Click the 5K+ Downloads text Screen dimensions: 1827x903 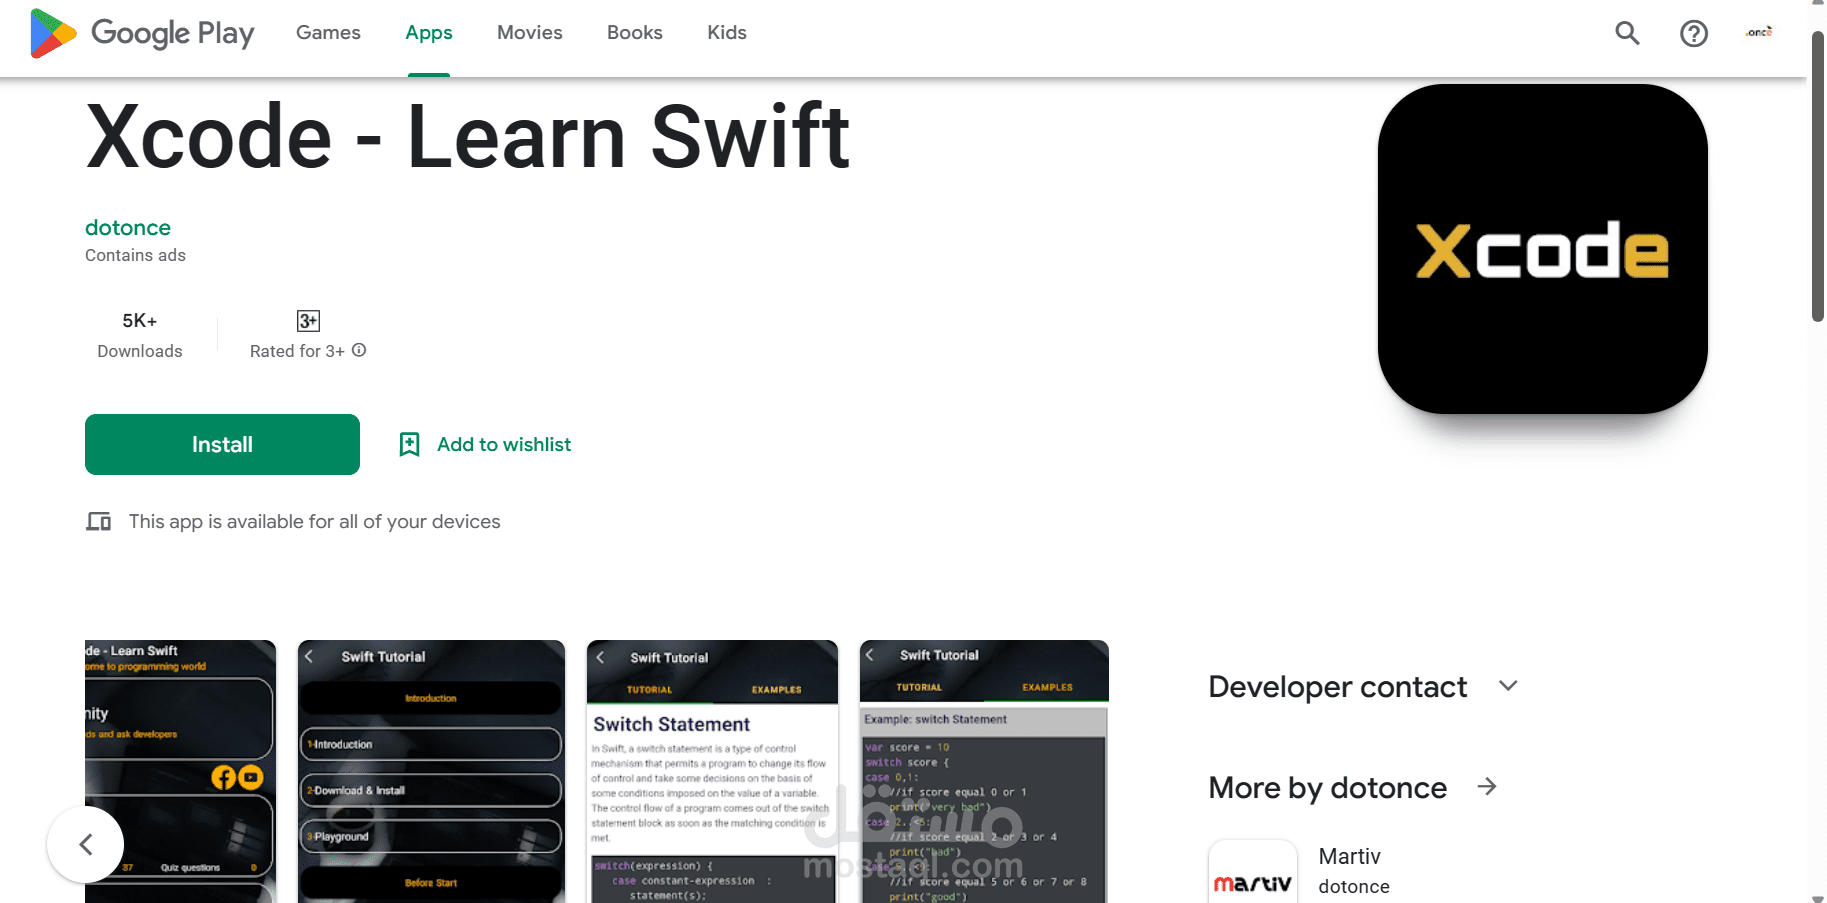[x=140, y=335]
